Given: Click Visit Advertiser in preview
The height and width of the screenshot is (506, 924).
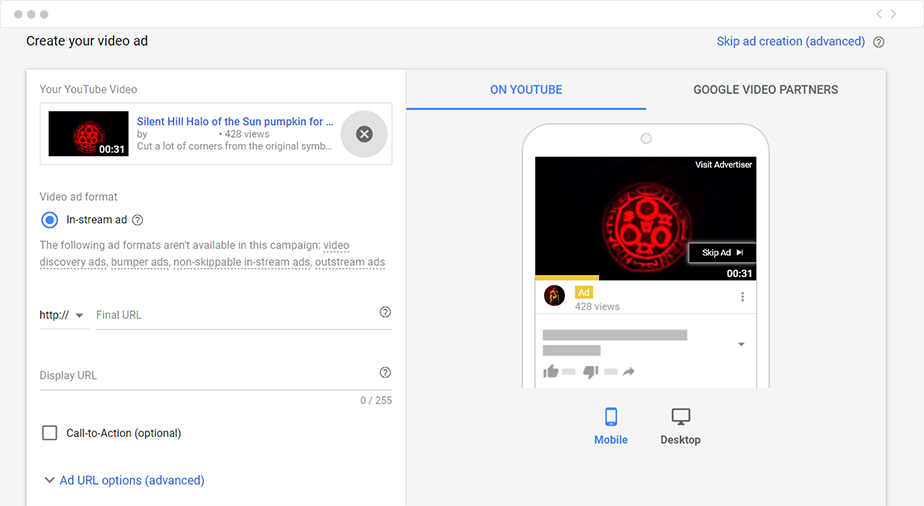Looking at the screenshot, I should point(724,164).
